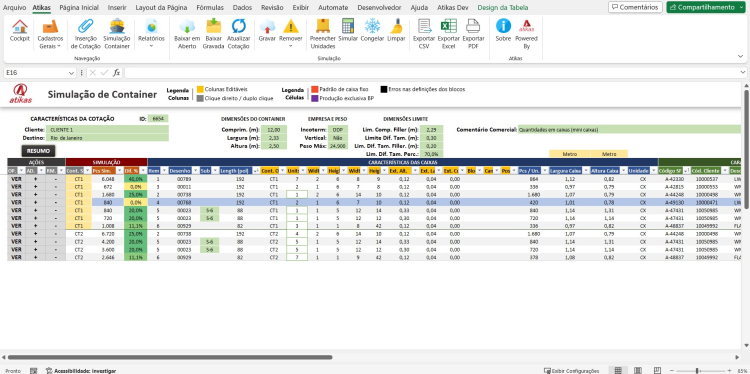Click Atualizar Cotação refresh icon
750x374 pixels.
tap(238, 26)
